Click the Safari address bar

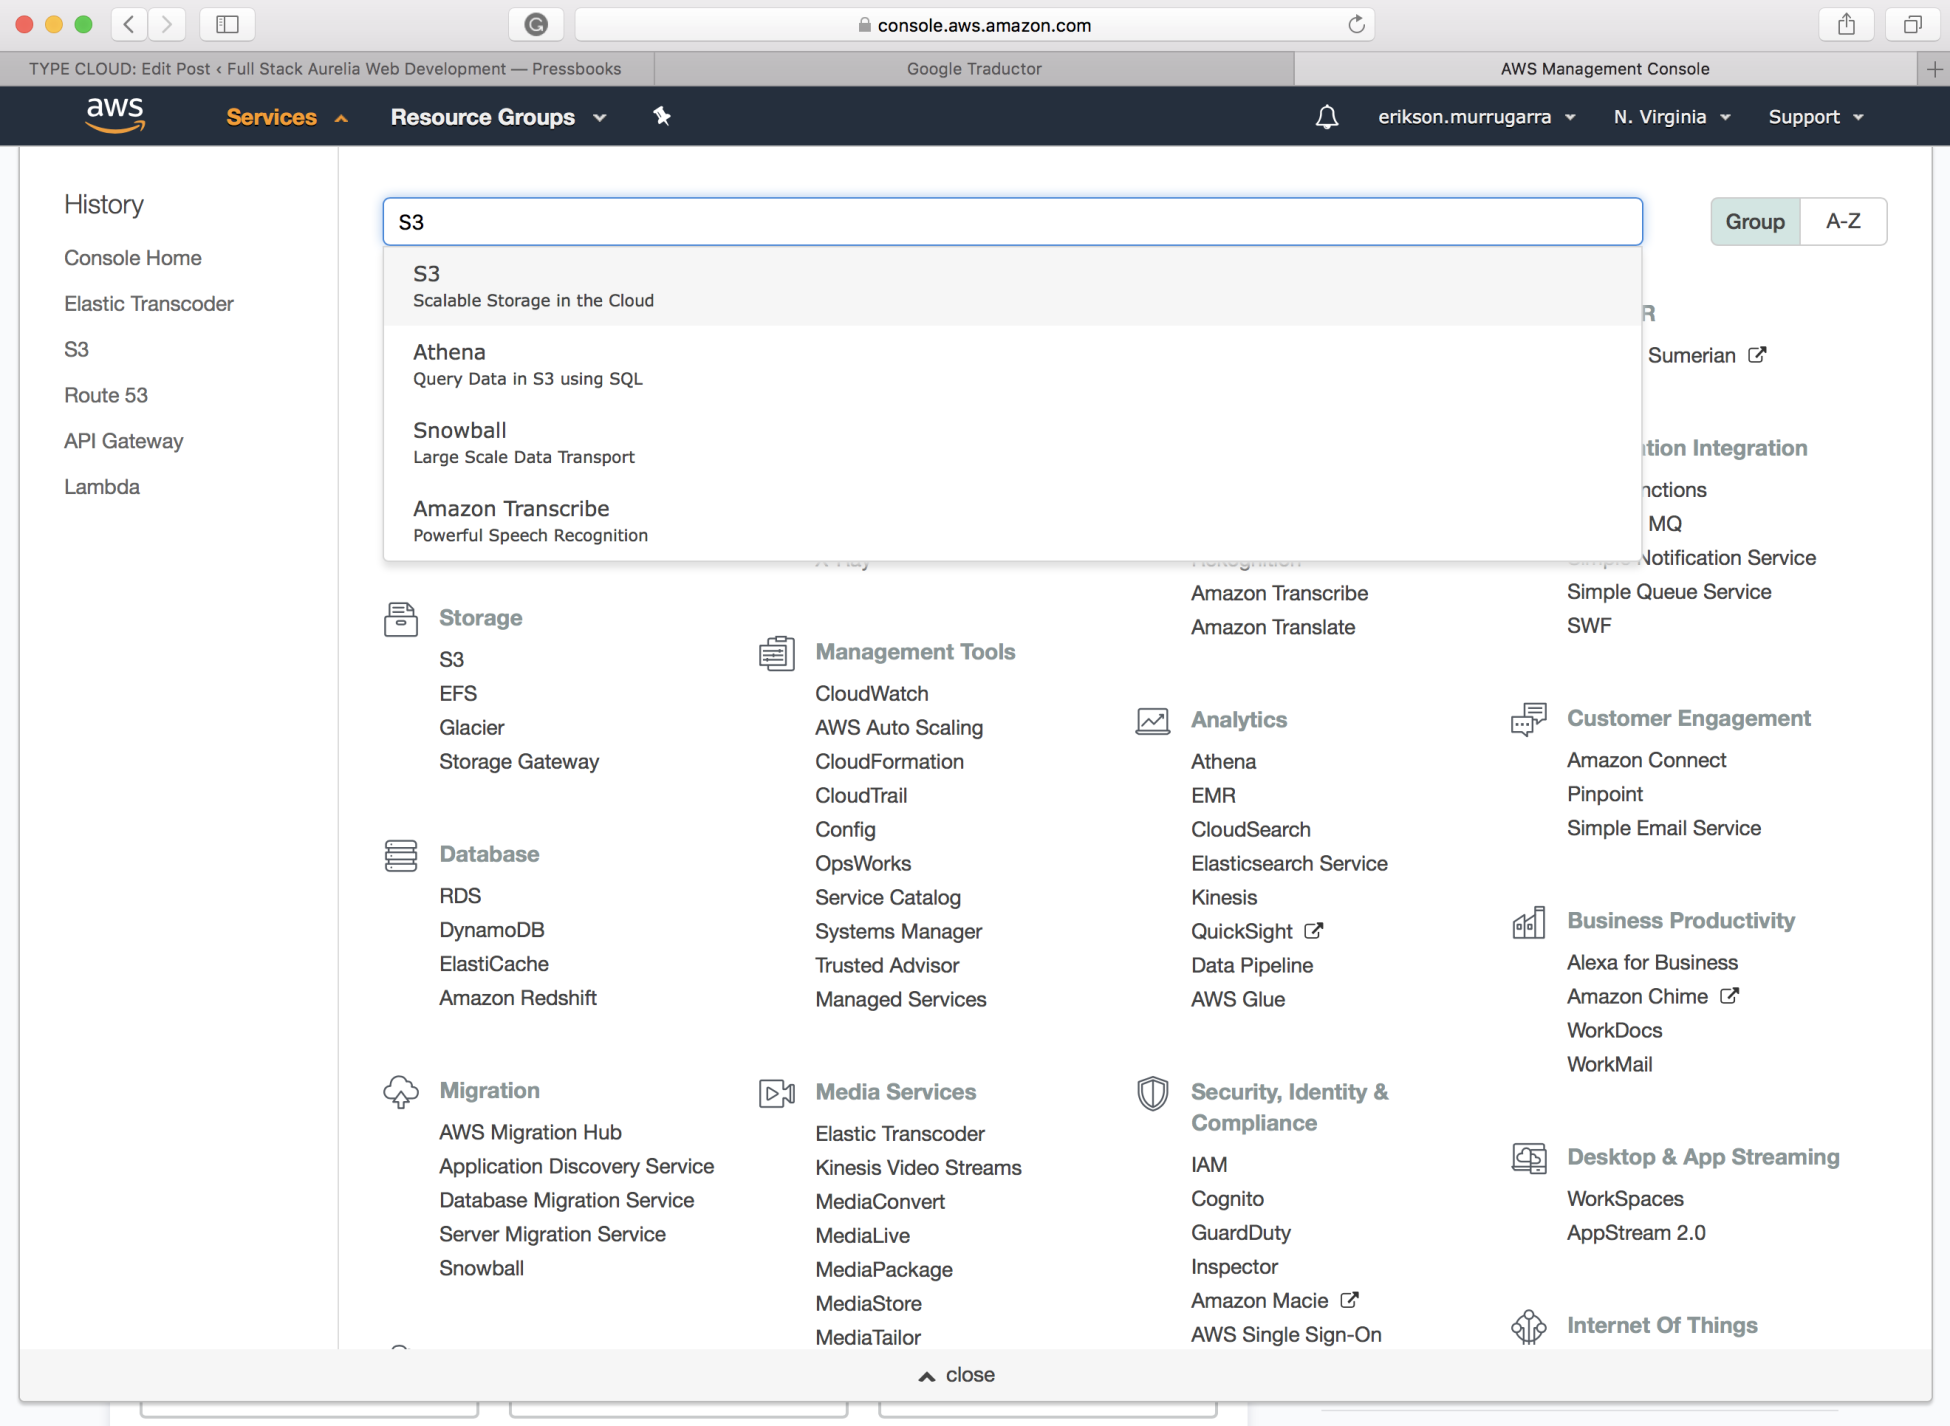coord(974,24)
